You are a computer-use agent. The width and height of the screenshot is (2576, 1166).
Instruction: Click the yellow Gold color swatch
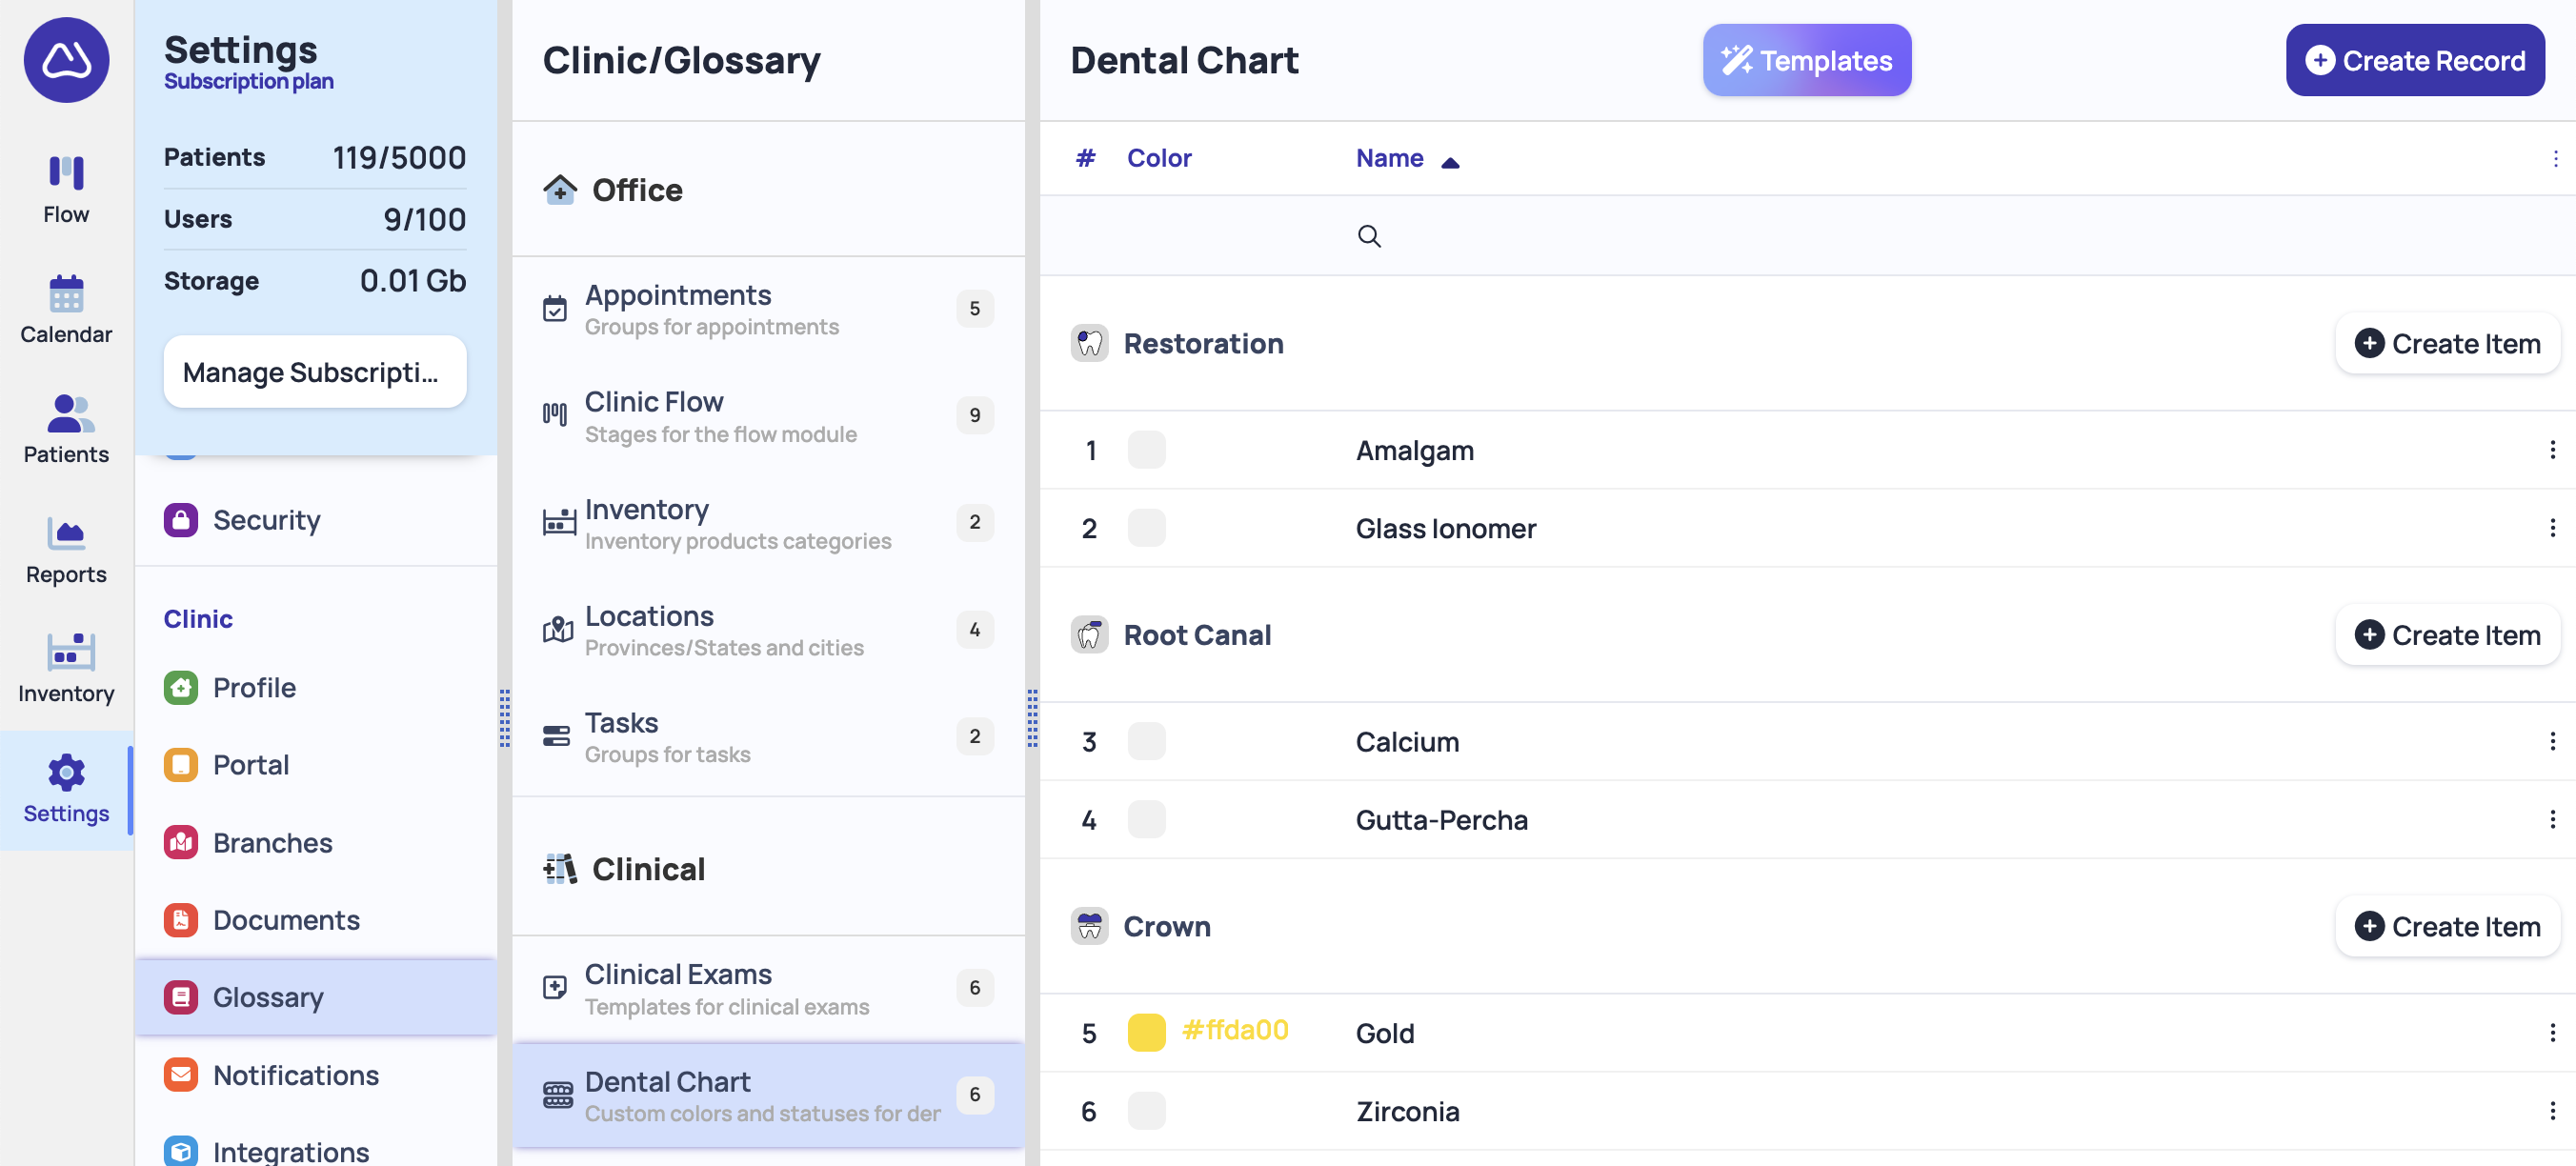tap(1146, 1033)
